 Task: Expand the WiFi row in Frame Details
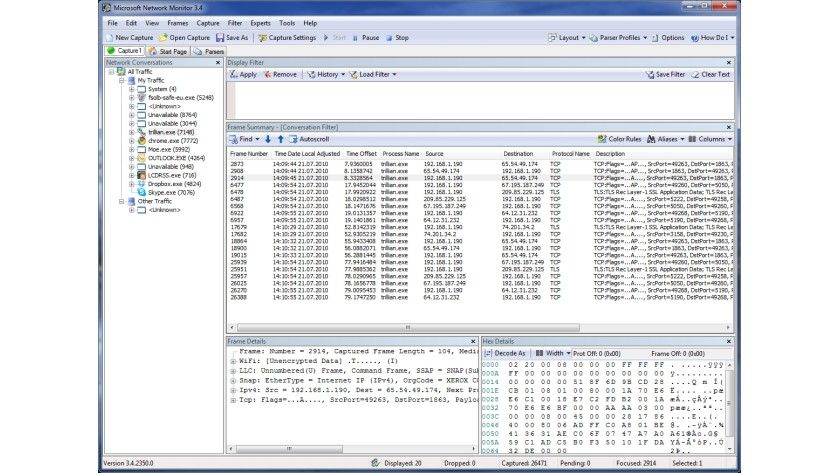[234, 362]
